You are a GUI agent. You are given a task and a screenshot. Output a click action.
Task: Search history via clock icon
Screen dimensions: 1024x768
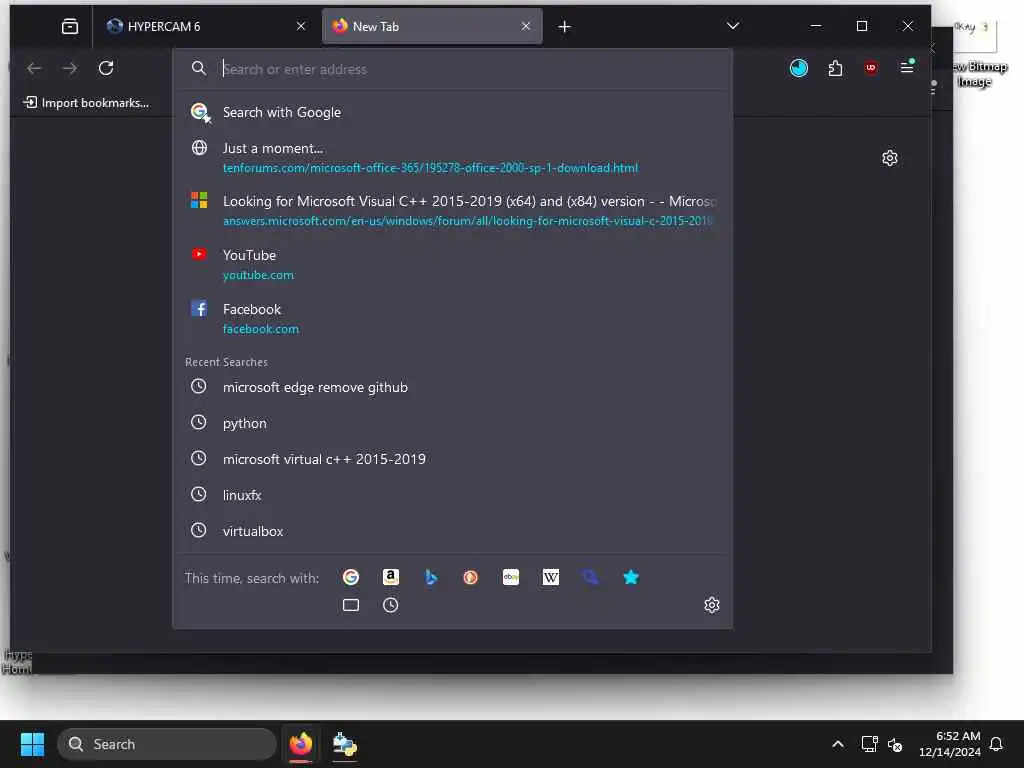click(x=391, y=605)
